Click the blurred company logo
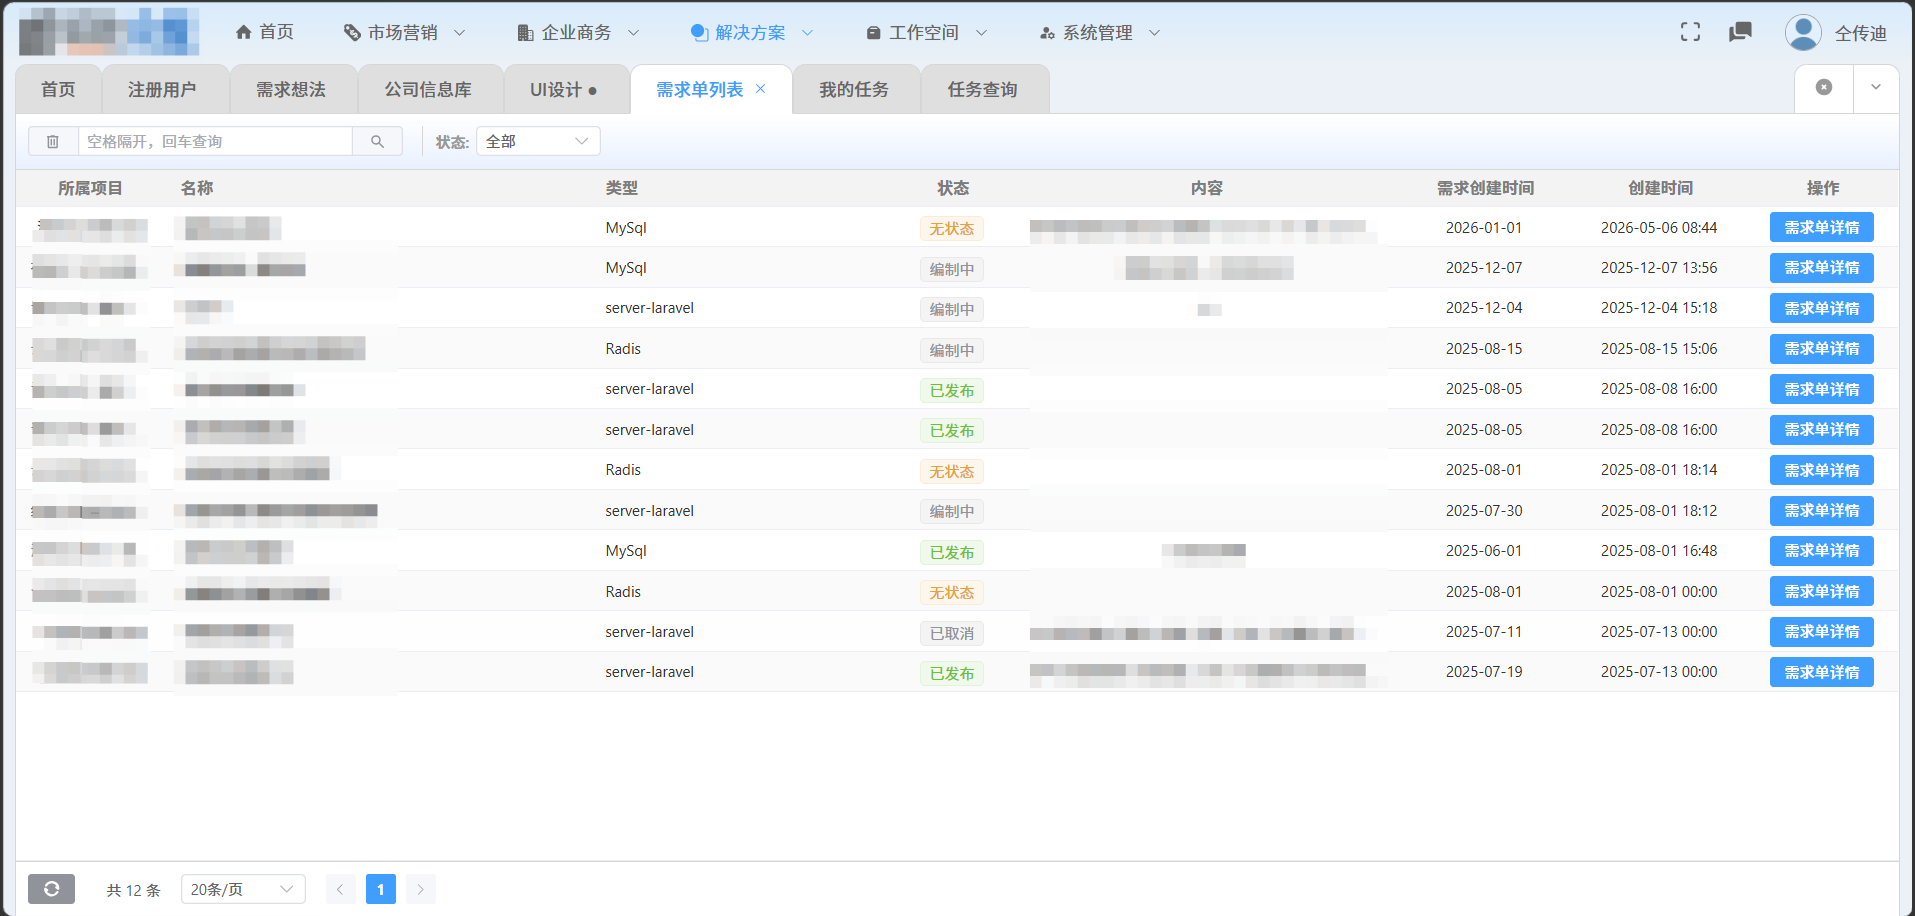Image resolution: width=1915 pixels, height=916 pixels. click(x=108, y=32)
